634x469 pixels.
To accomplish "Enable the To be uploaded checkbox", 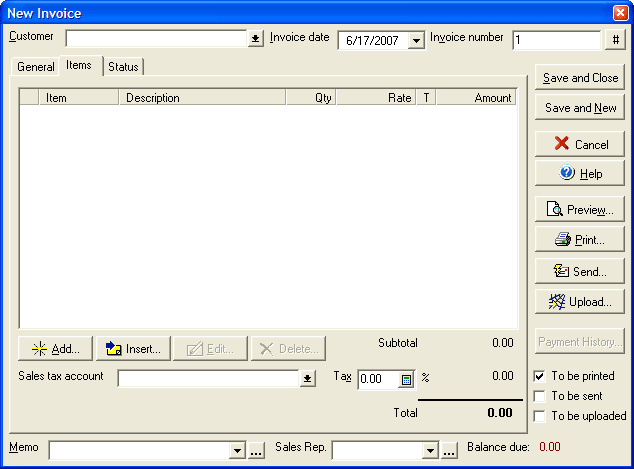I will click(x=540, y=416).
